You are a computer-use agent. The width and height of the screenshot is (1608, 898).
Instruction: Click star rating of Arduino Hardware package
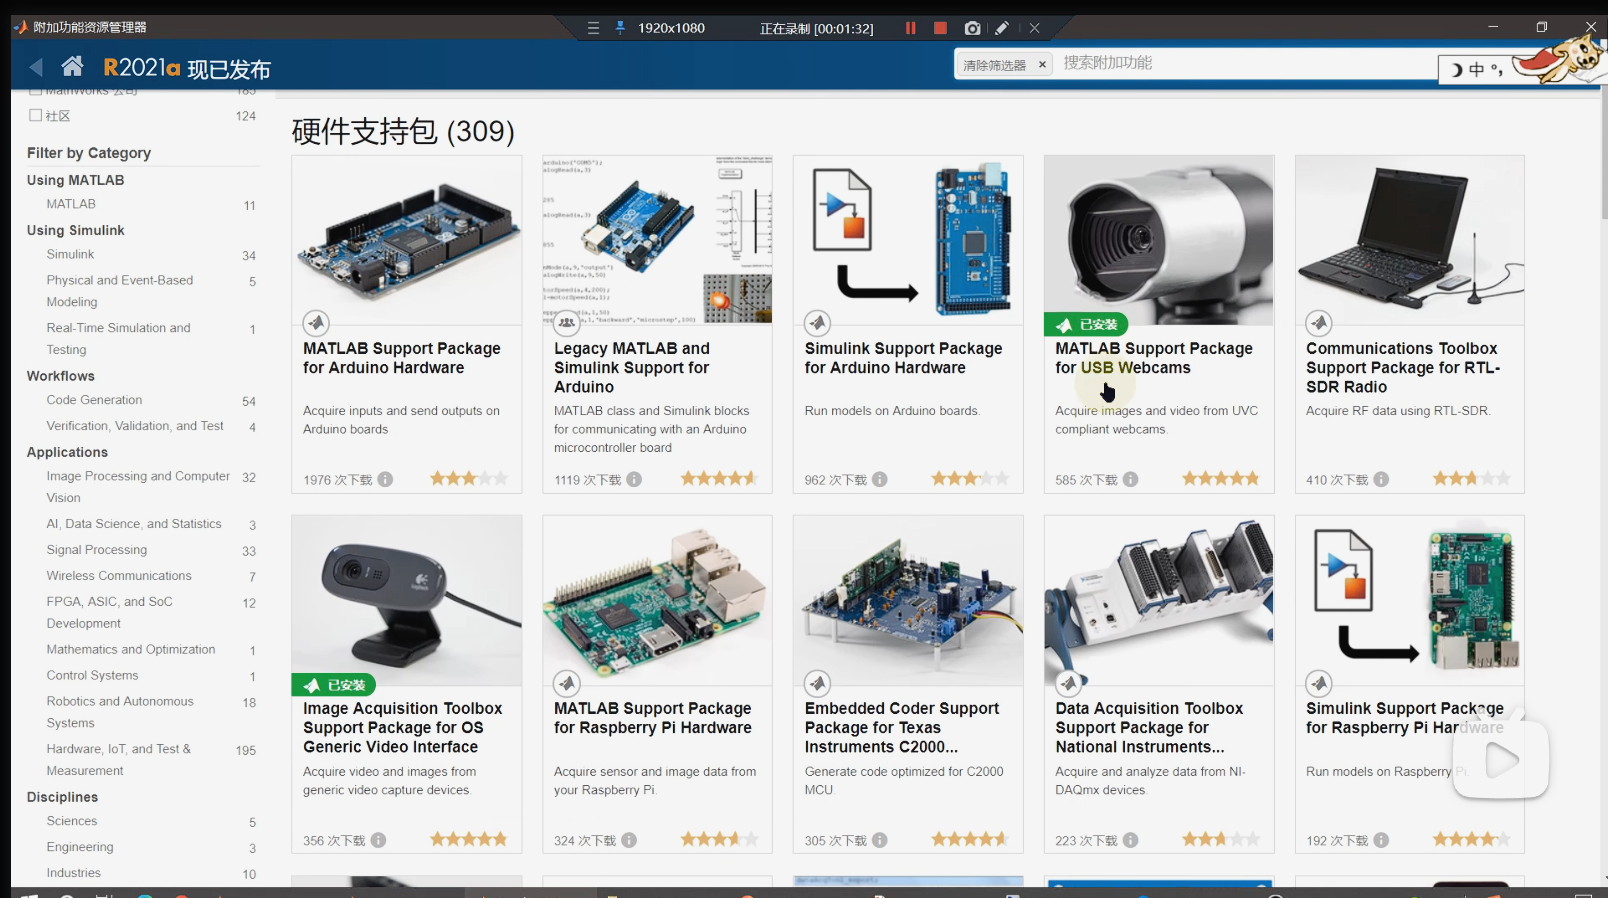(x=468, y=479)
